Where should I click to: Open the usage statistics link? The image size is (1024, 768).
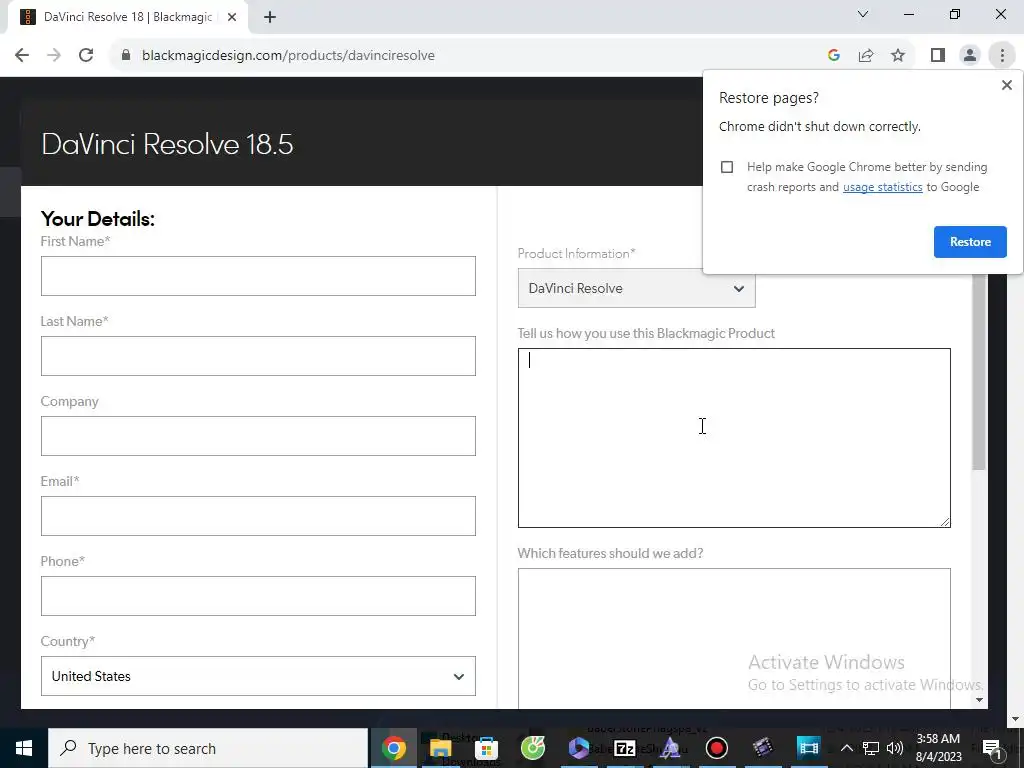point(882,187)
